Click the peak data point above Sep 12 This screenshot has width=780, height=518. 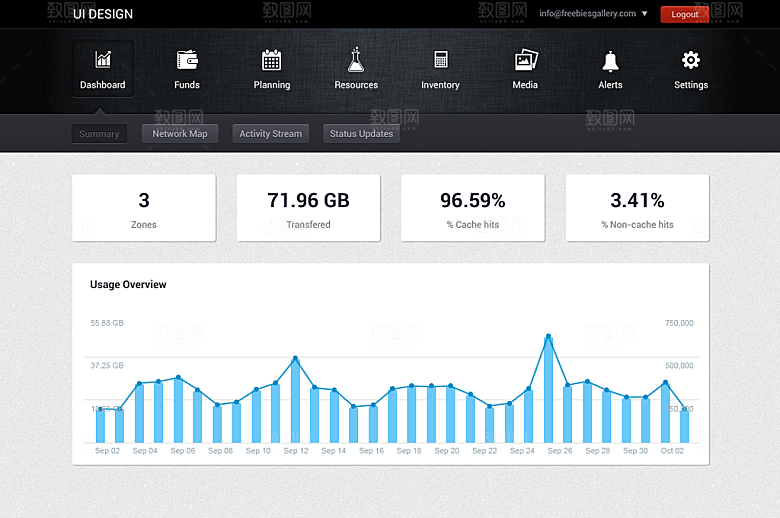click(x=295, y=358)
